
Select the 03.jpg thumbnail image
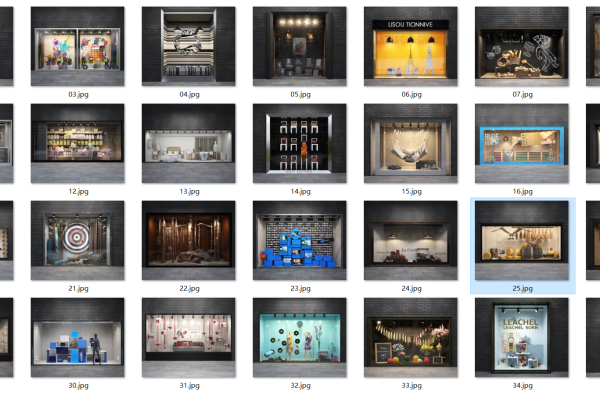(x=78, y=47)
